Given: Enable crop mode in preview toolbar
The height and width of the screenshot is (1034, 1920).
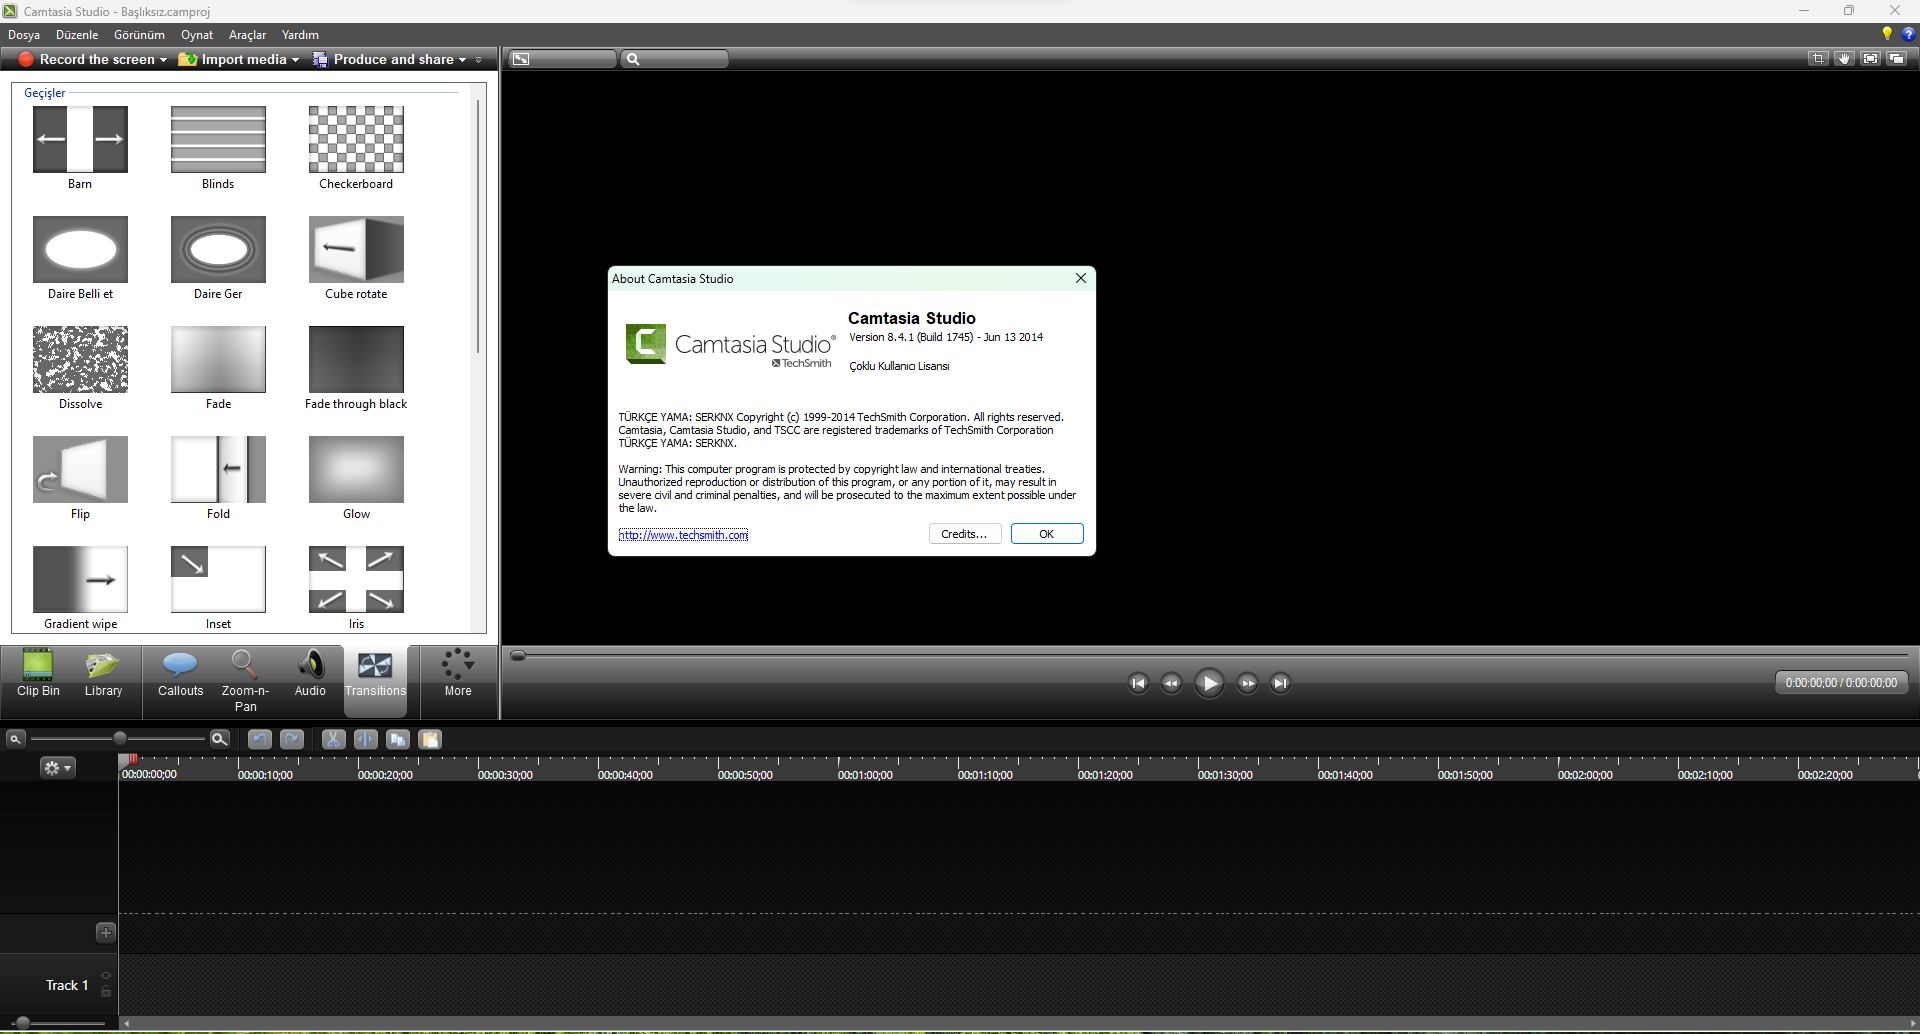Looking at the screenshot, I should [1818, 59].
